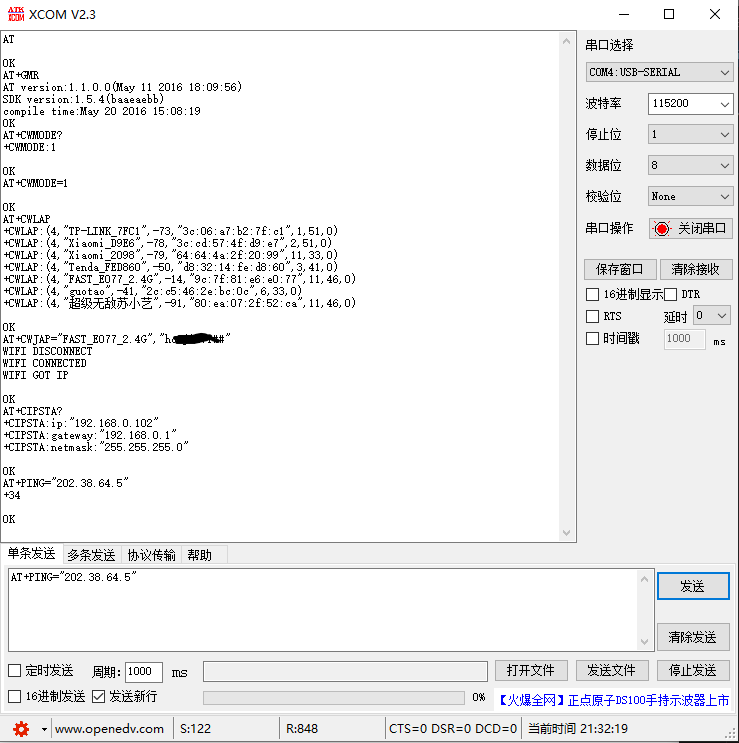
Task: Minimize the XCOM V2.3 window
Action: click(624, 14)
